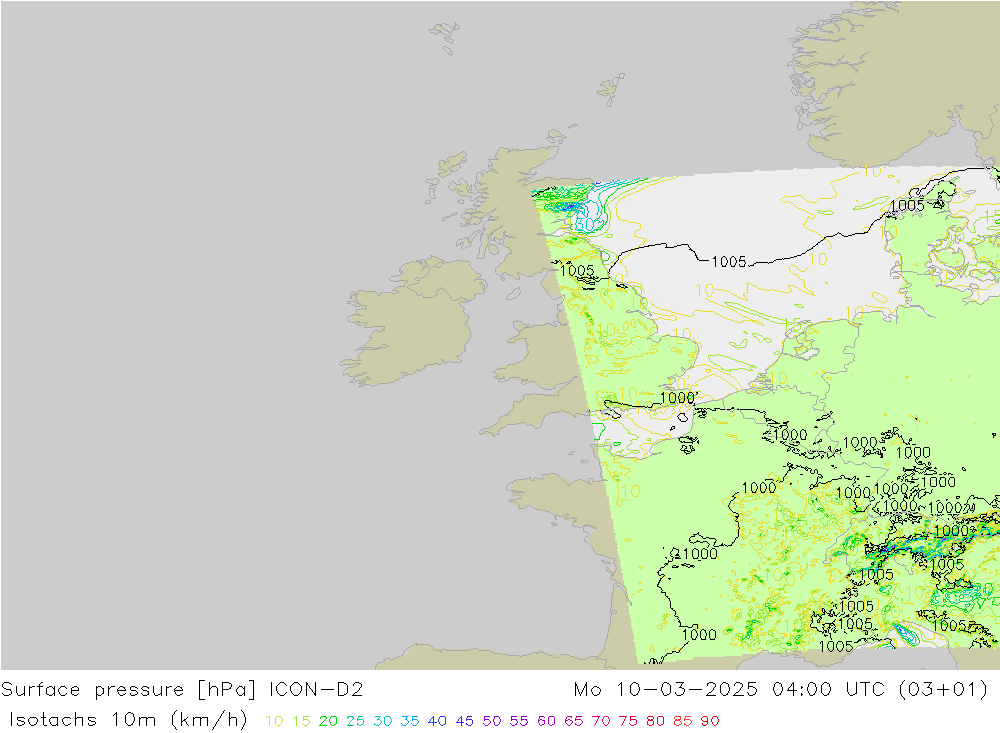Click the date 'Mo 10-03-2025 04:00 UTC (03+01)'
Screen dimensions: 1000x733
(x=781, y=690)
